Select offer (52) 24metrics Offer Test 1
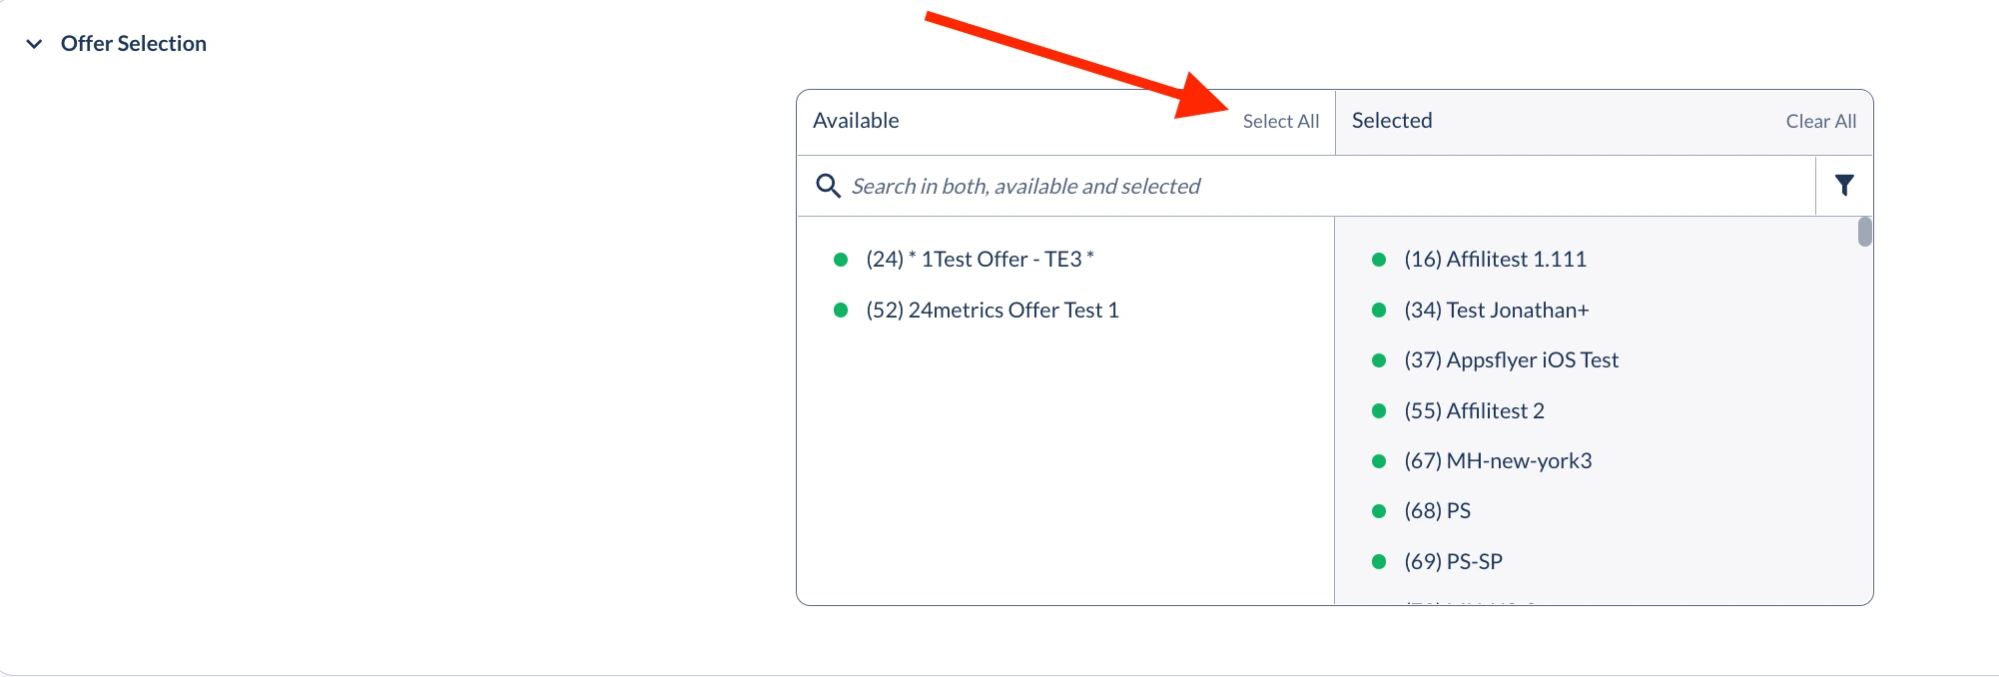The image size is (1999, 677). click(992, 310)
